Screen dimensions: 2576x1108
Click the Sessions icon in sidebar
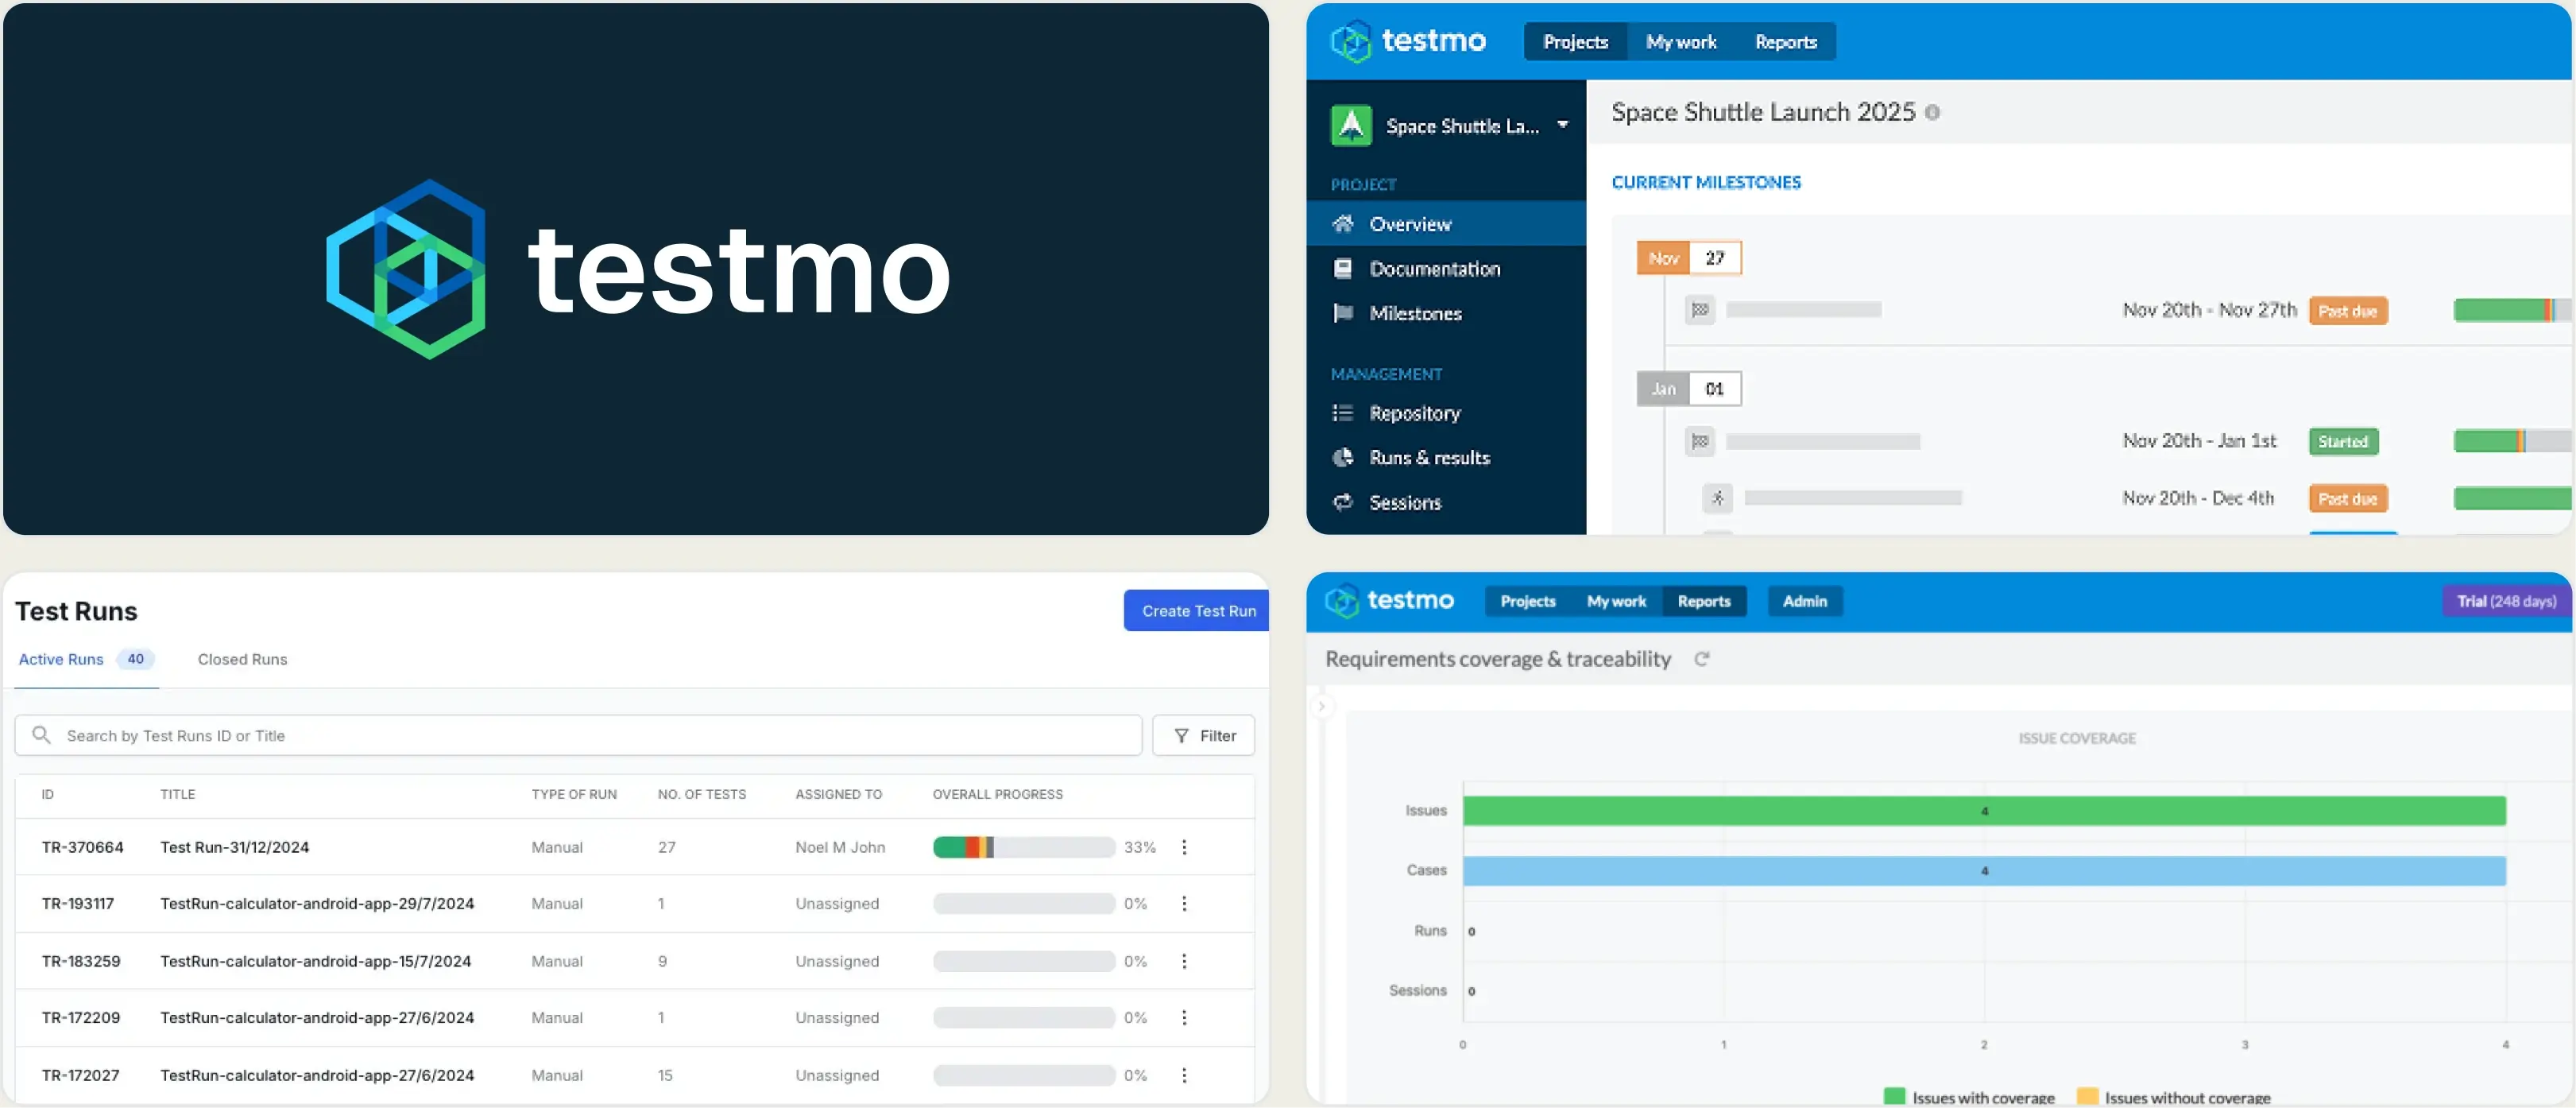[1343, 502]
